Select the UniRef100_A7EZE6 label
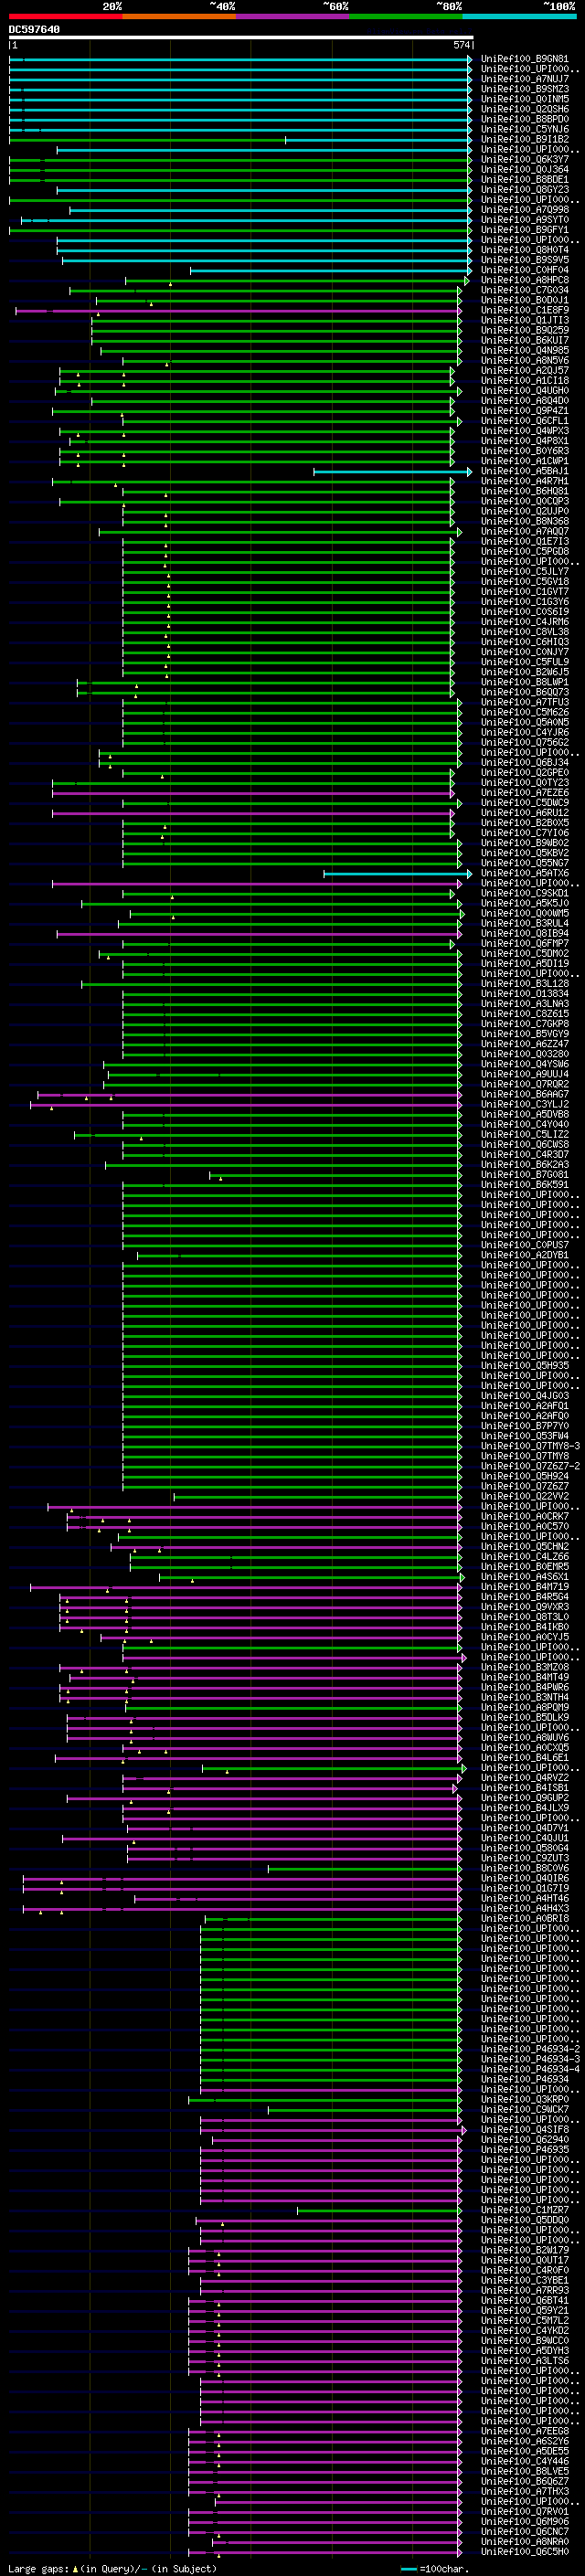Image resolution: width=585 pixels, height=2576 pixels. 525,793
